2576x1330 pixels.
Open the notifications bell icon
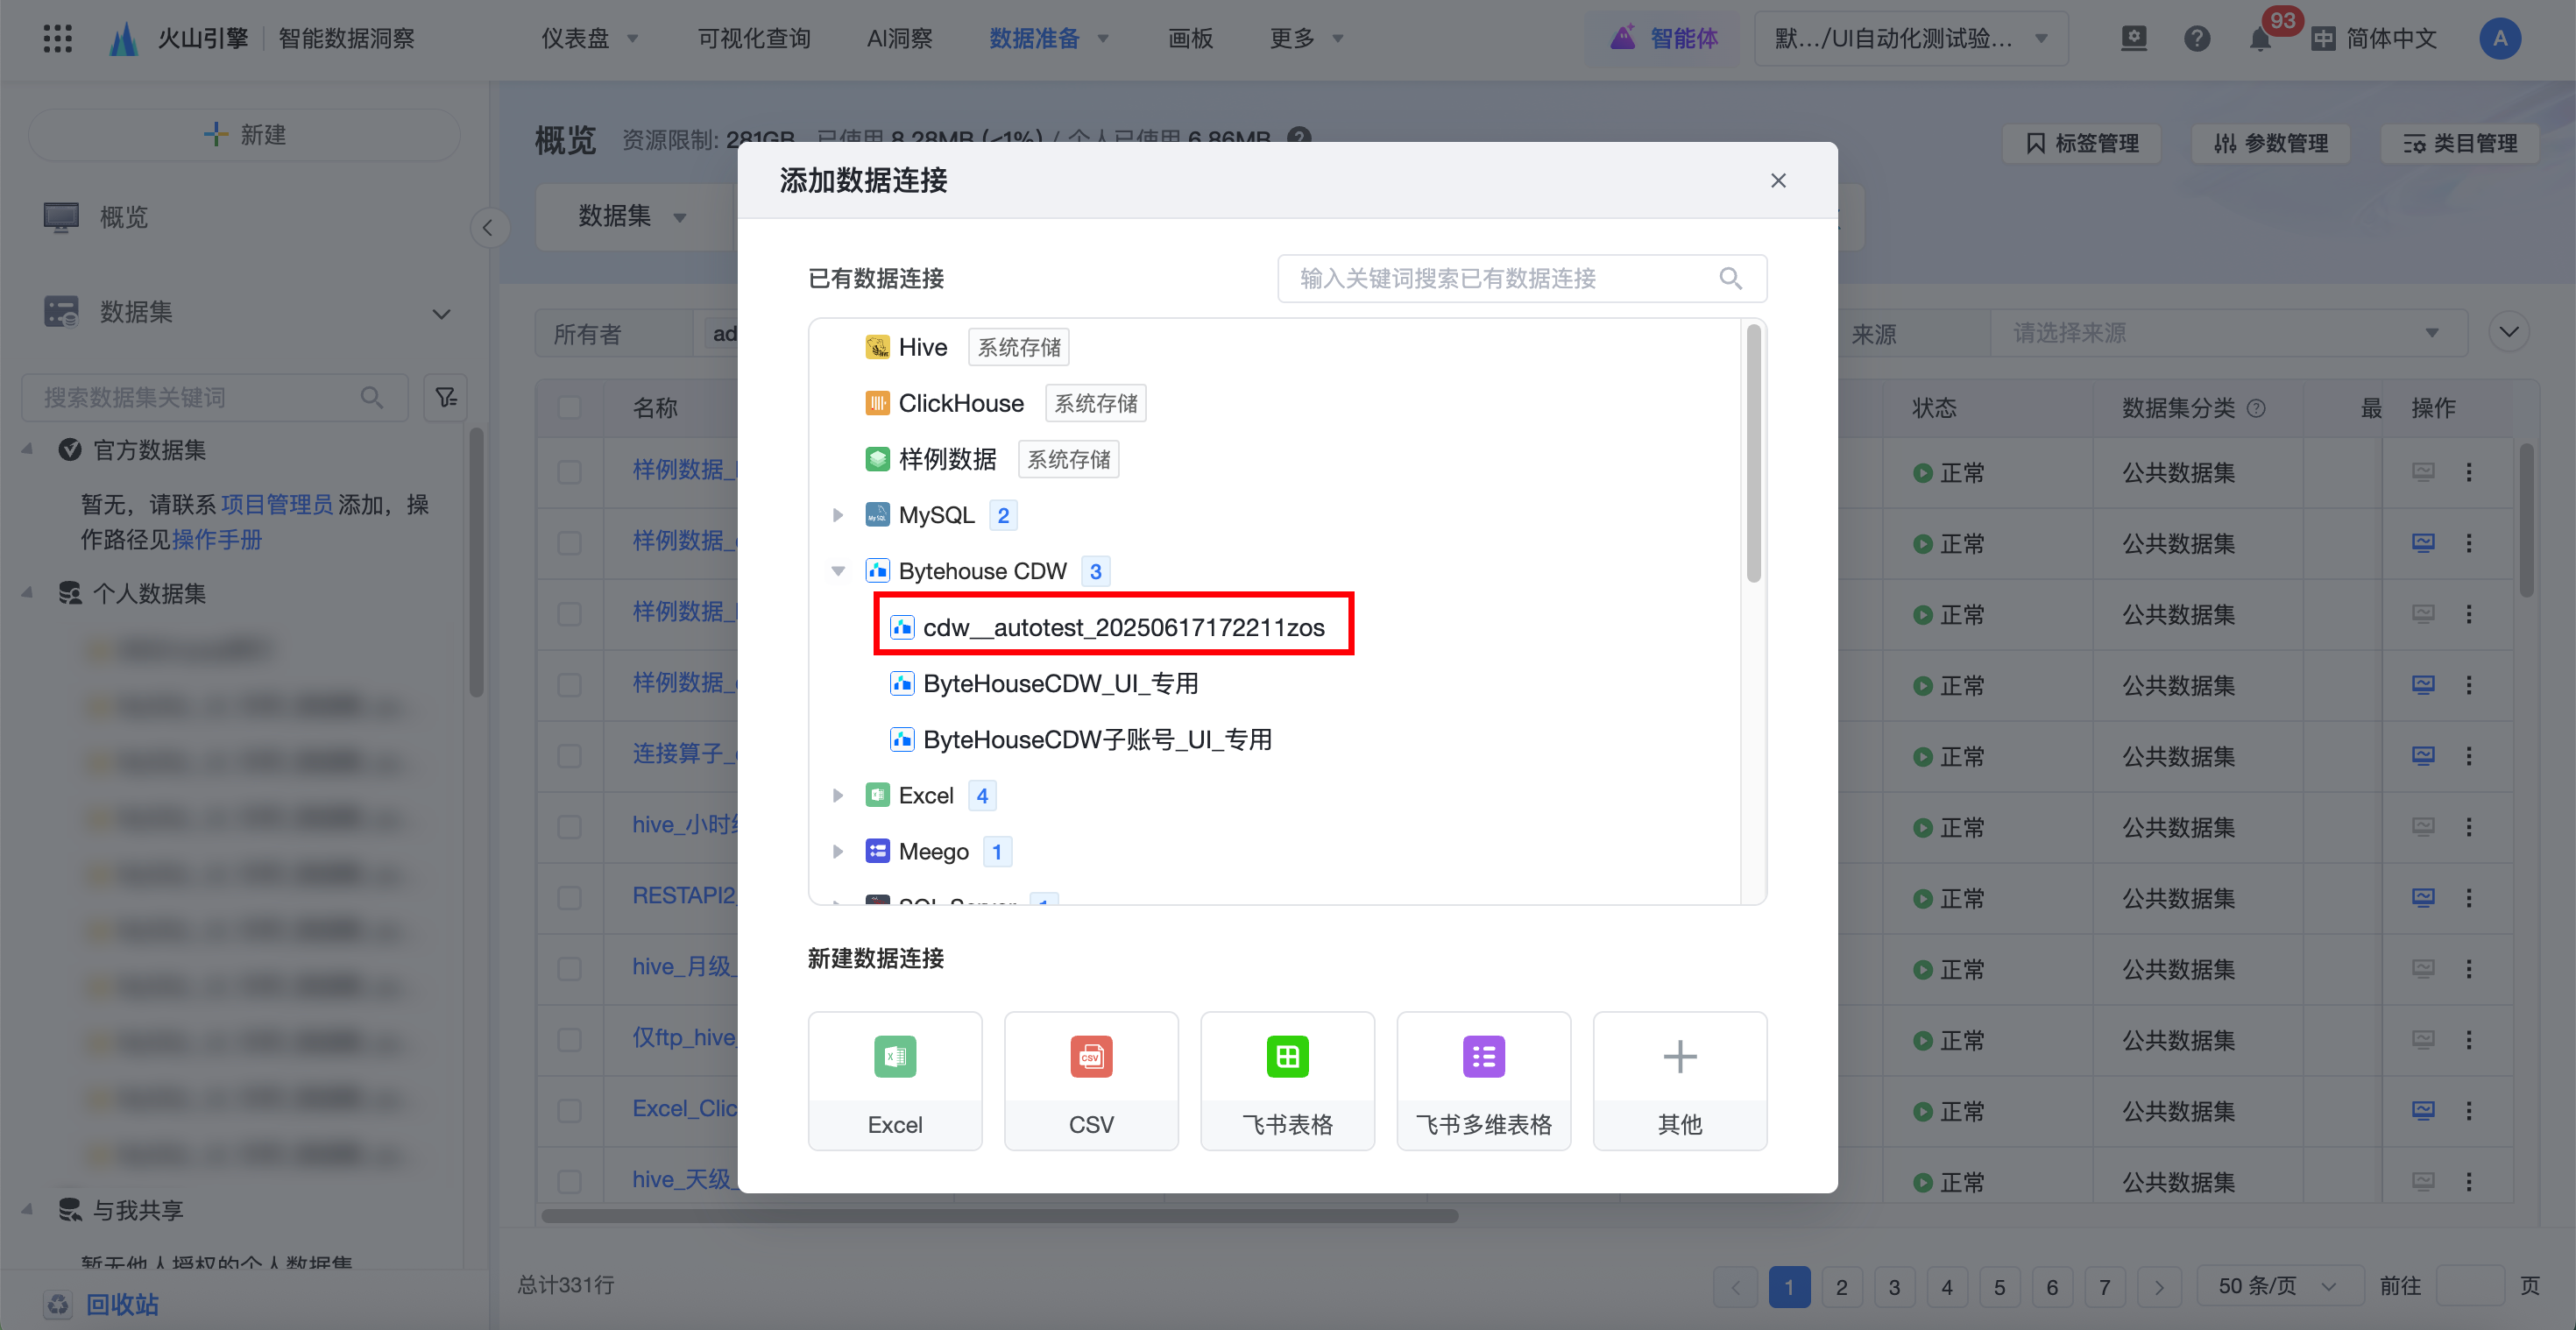(x=2259, y=39)
